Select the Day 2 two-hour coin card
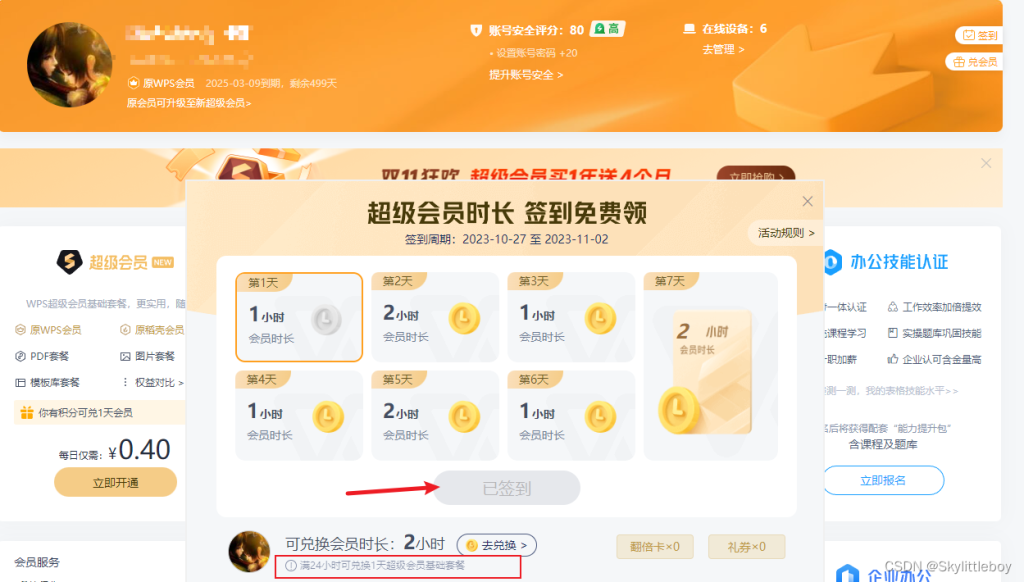 pos(435,317)
